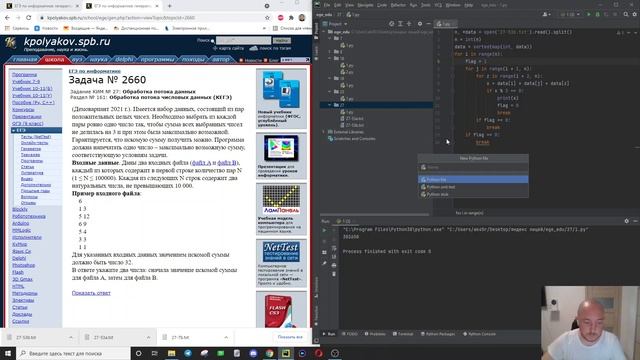640x360 pixels.
Task: Open Python Console tool window tab
Action: point(479,334)
